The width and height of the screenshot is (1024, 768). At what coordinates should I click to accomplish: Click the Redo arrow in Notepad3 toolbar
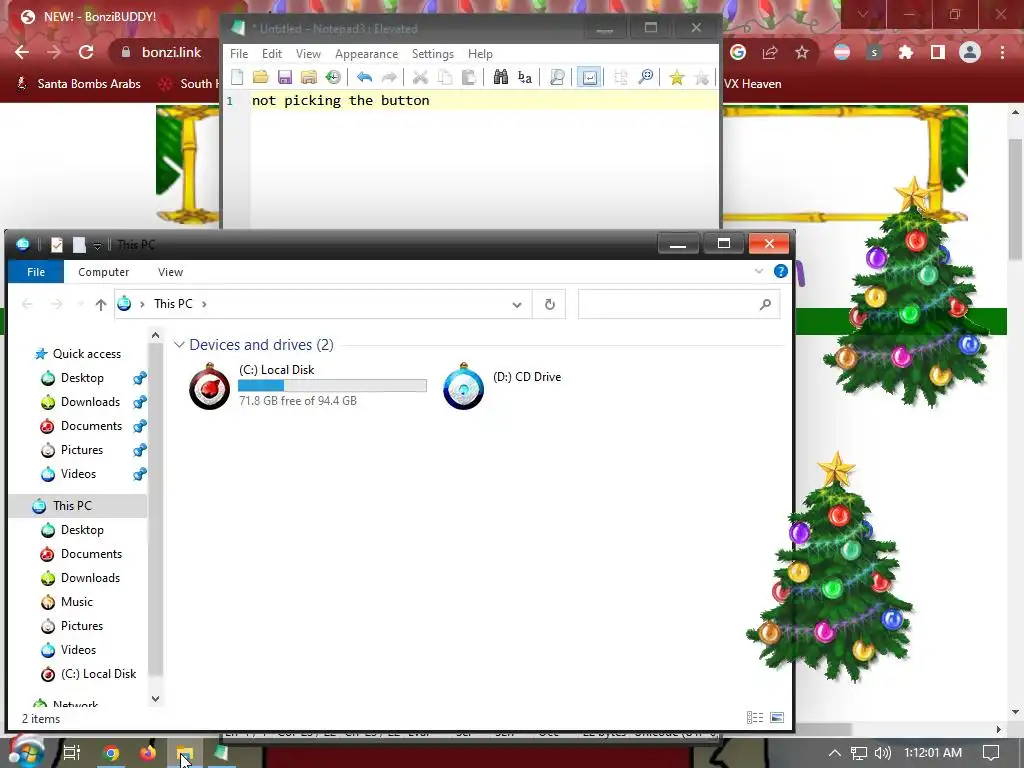click(x=389, y=78)
